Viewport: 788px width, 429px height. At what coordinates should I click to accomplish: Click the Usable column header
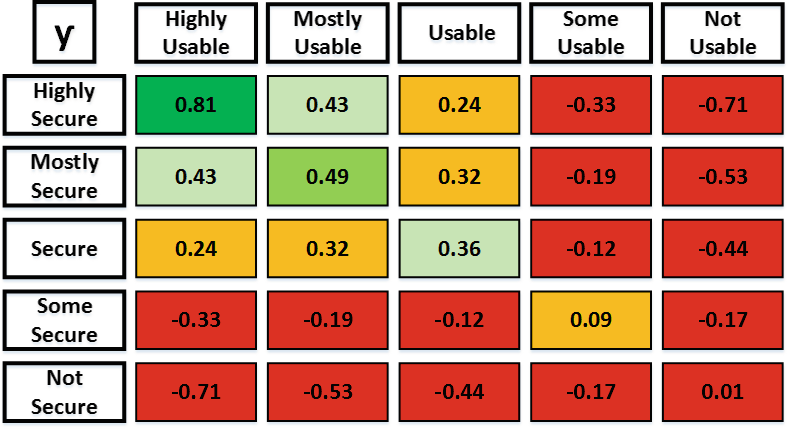[462, 33]
